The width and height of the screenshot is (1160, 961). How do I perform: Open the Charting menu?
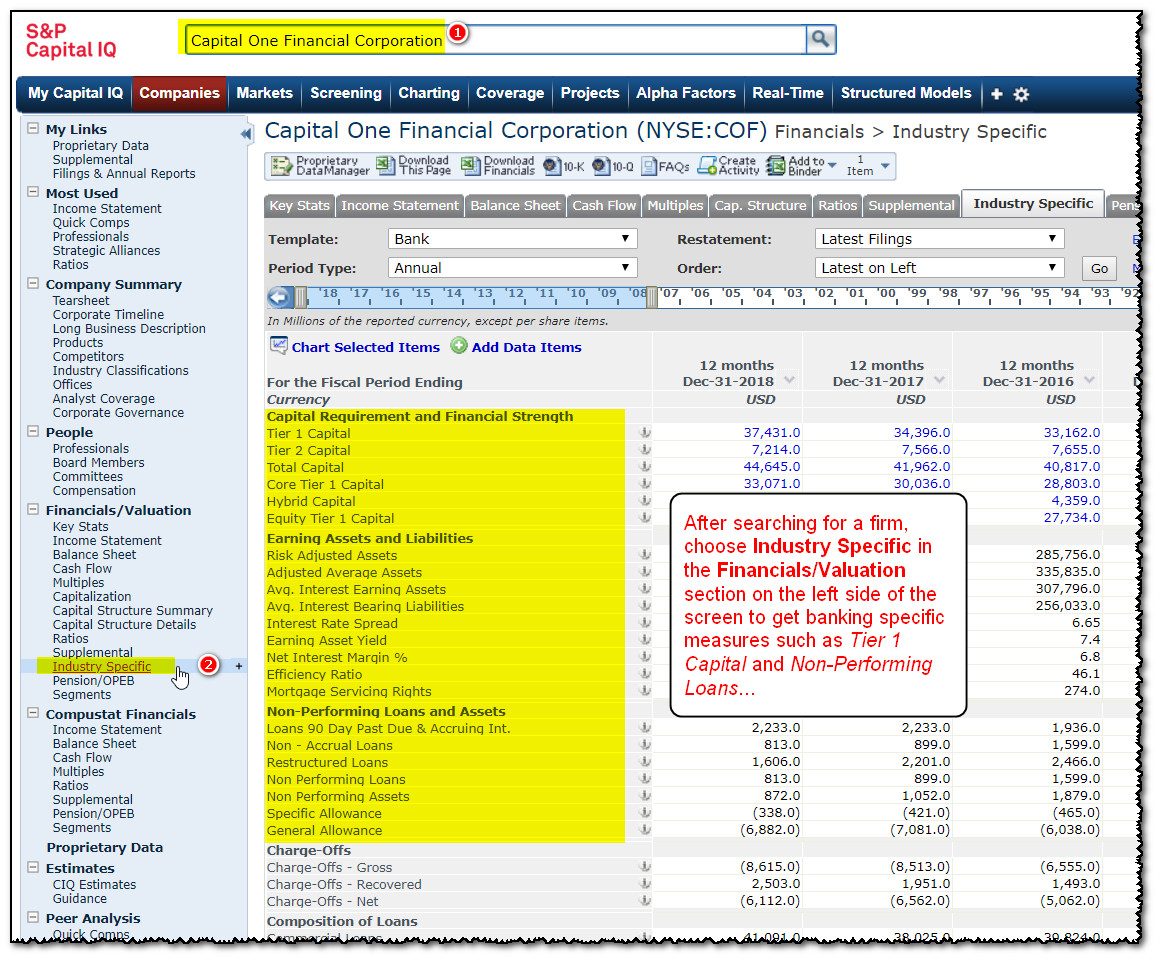pos(429,93)
